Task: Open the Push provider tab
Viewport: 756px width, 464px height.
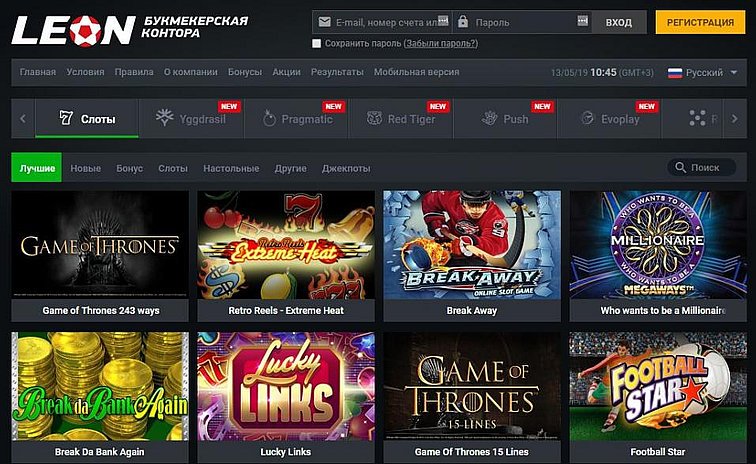Action: click(x=505, y=118)
